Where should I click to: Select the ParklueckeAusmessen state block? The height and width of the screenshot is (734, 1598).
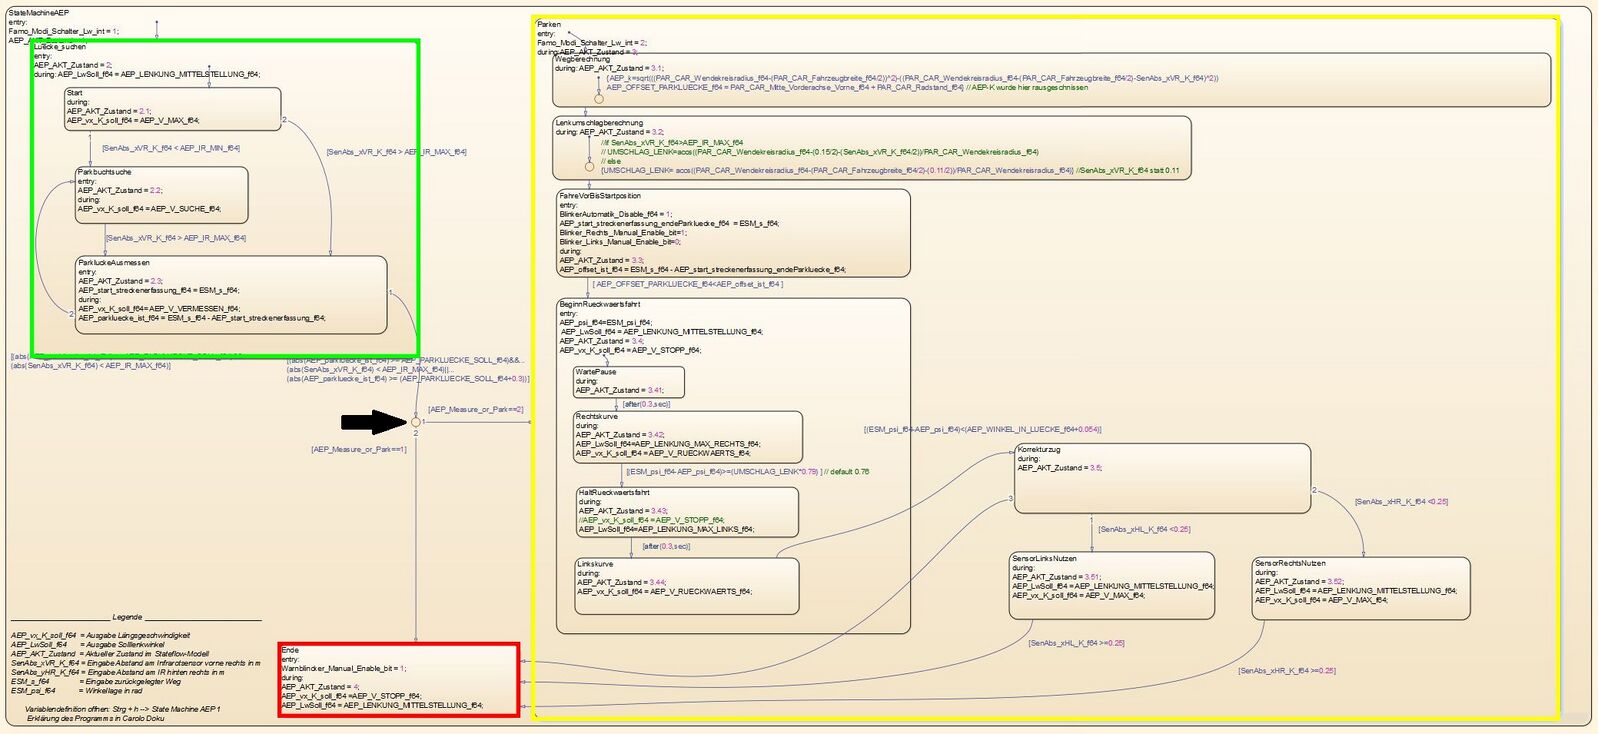(230, 294)
